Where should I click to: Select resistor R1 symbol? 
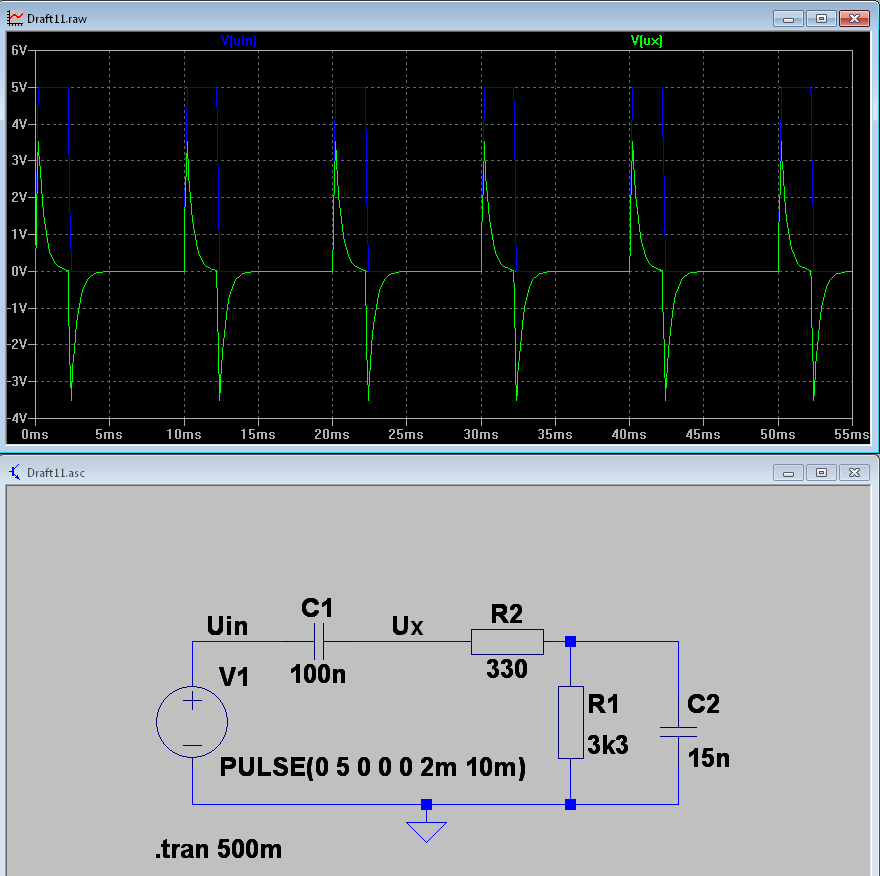tap(571, 722)
